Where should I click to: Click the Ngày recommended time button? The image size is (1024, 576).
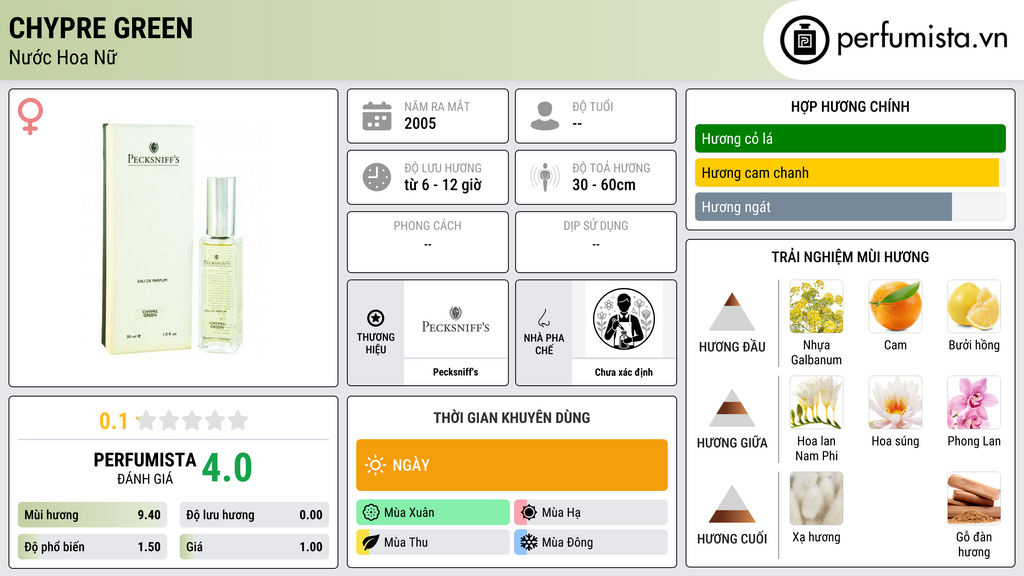tap(512, 465)
